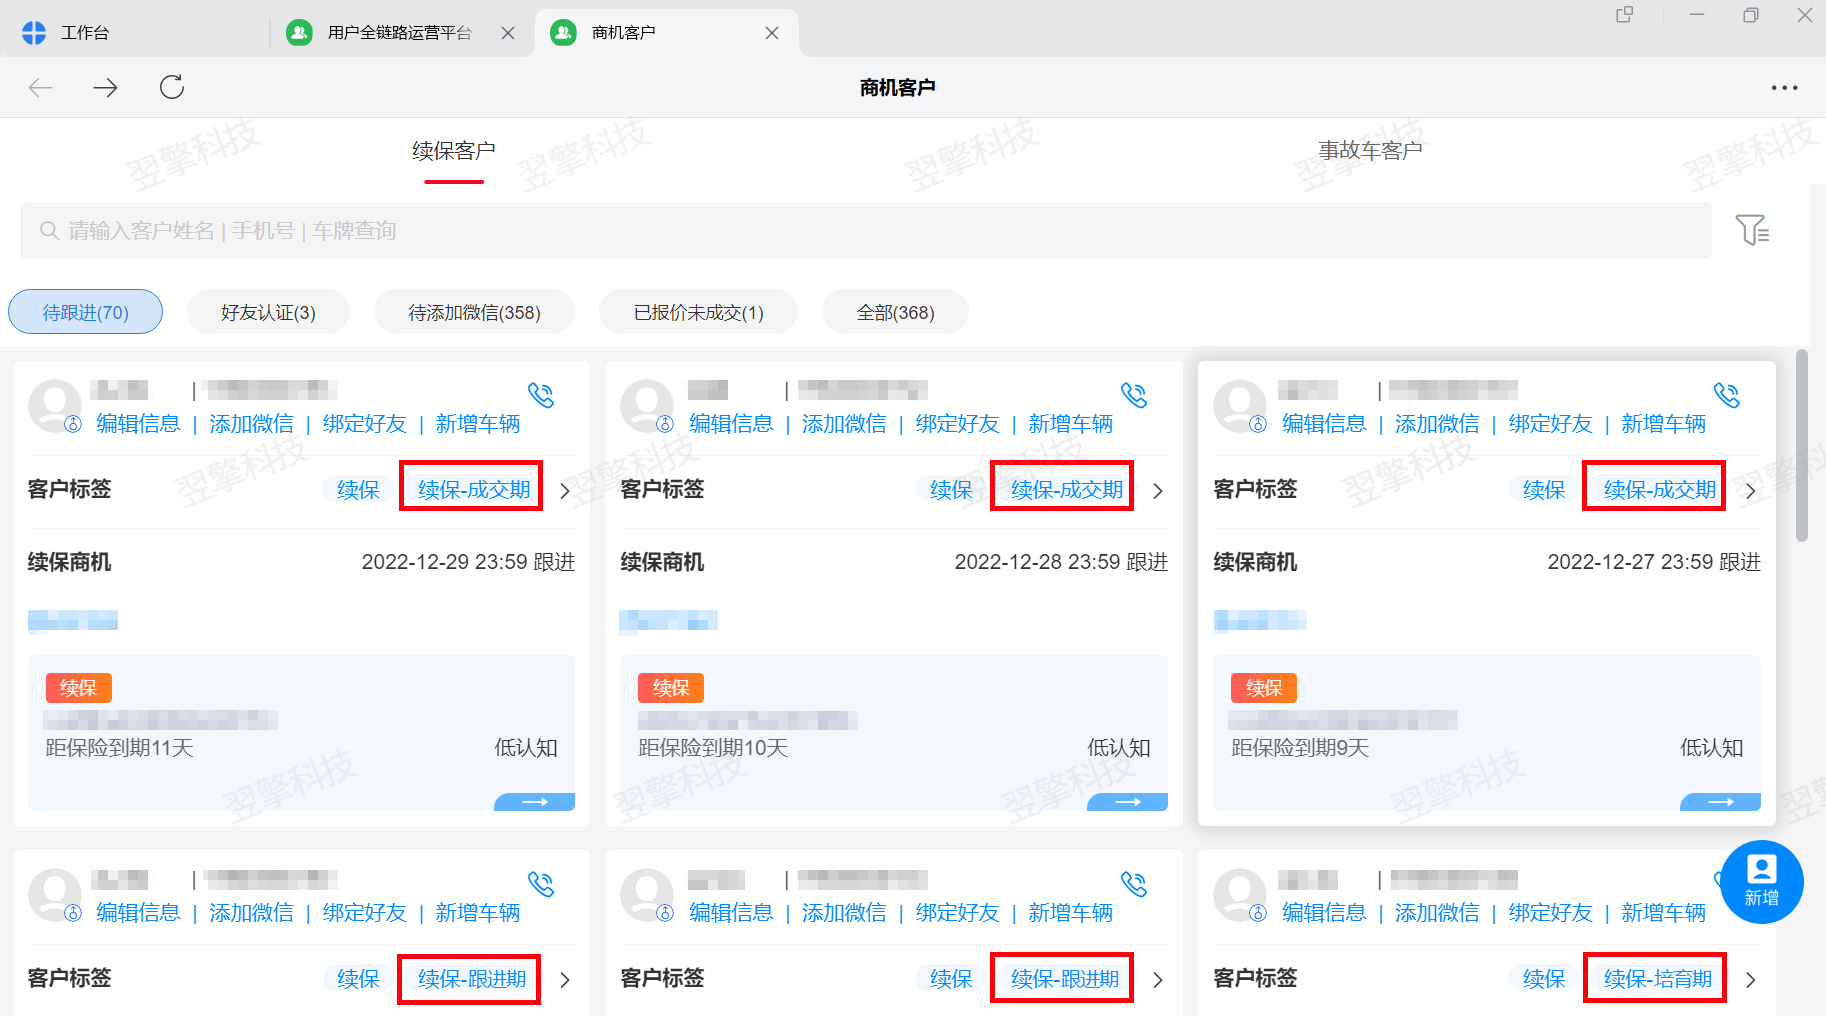Click 跟进 on the 2022-12-29 续保商机
Screen dimensions: 1826x1016
[557, 562]
